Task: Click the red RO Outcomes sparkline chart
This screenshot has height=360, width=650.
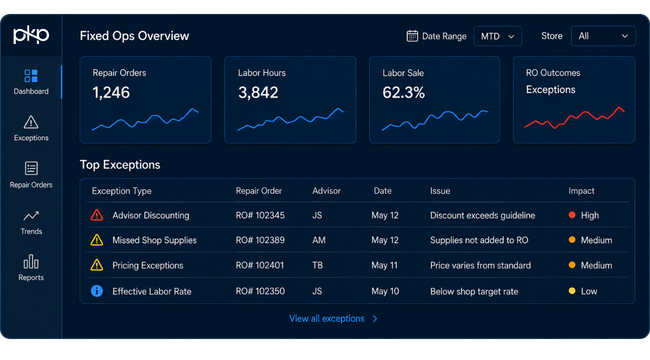Action: (x=575, y=118)
